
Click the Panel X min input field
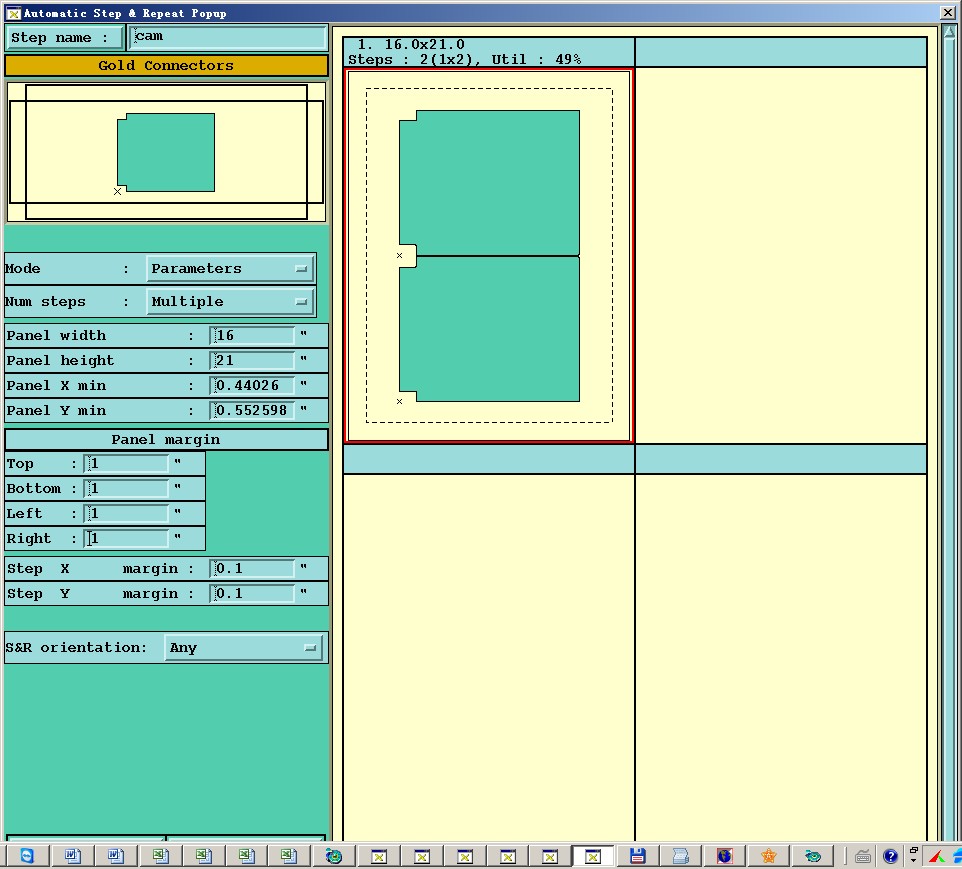[x=252, y=386]
